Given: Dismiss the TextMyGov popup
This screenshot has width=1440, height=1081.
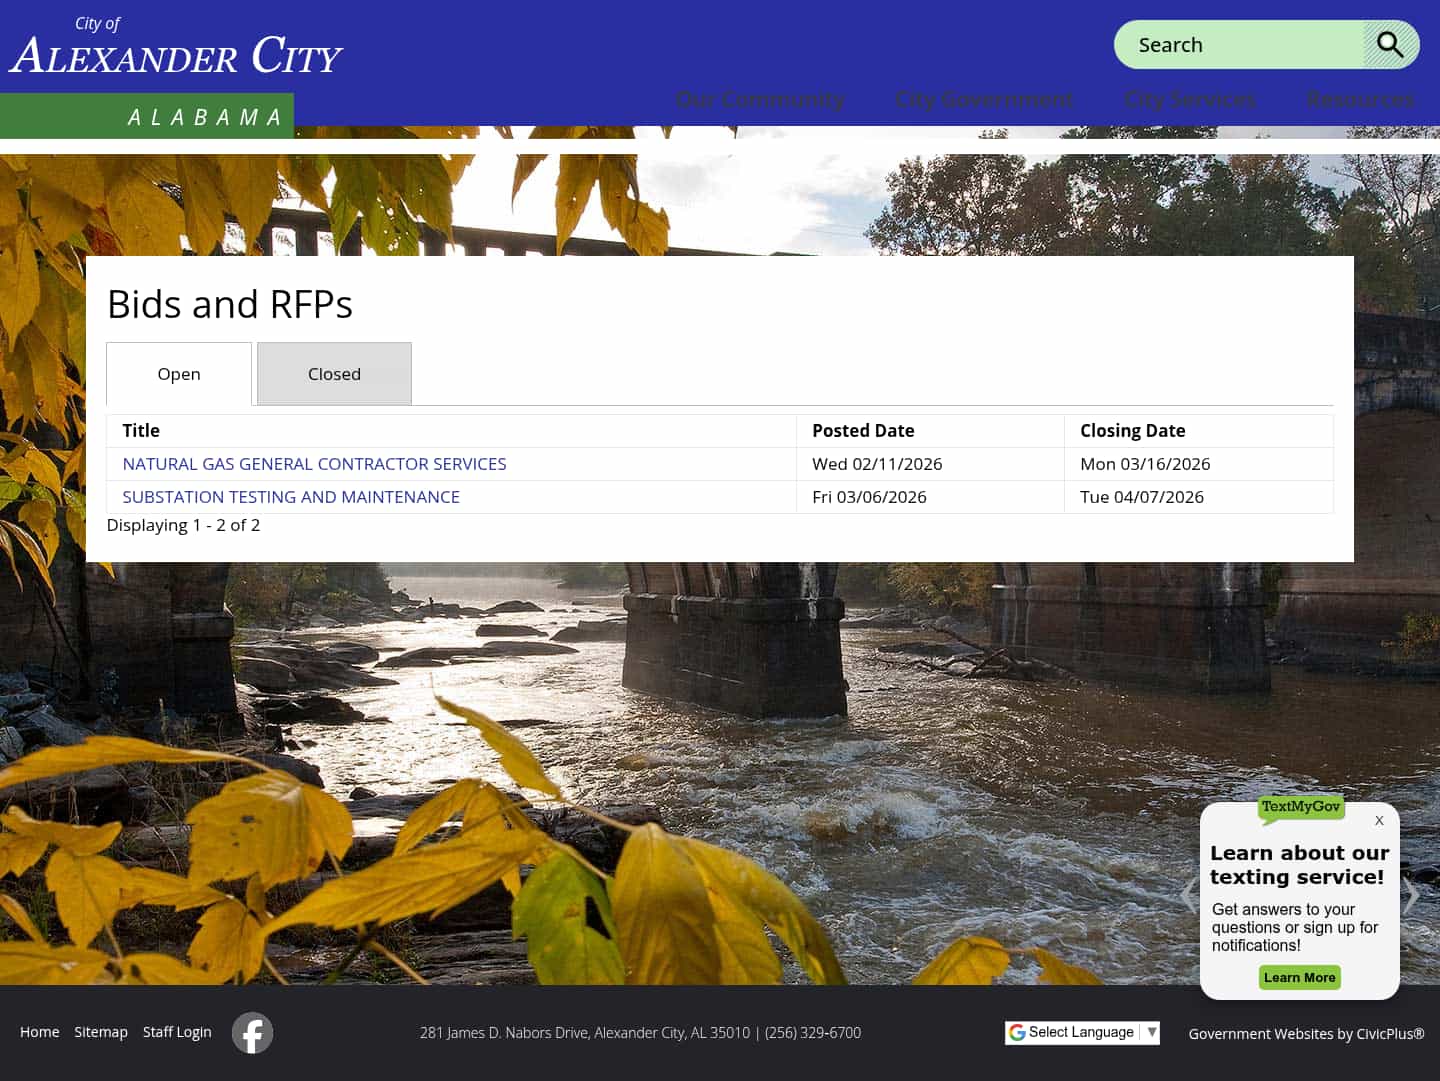Looking at the screenshot, I should [1379, 820].
